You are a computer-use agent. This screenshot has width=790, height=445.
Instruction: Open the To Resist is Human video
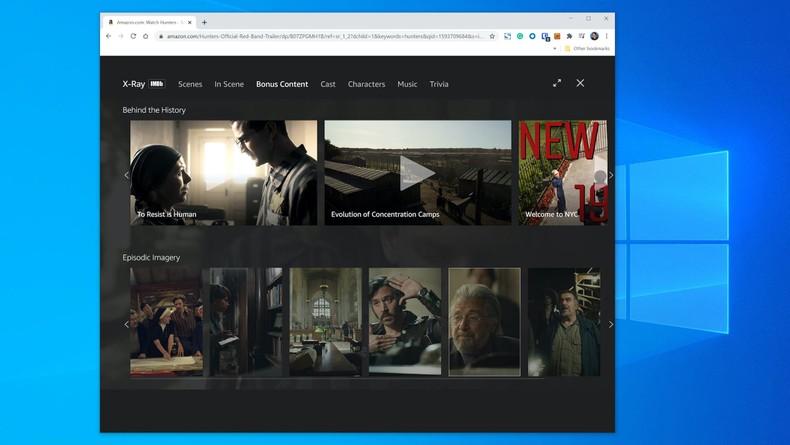point(223,172)
